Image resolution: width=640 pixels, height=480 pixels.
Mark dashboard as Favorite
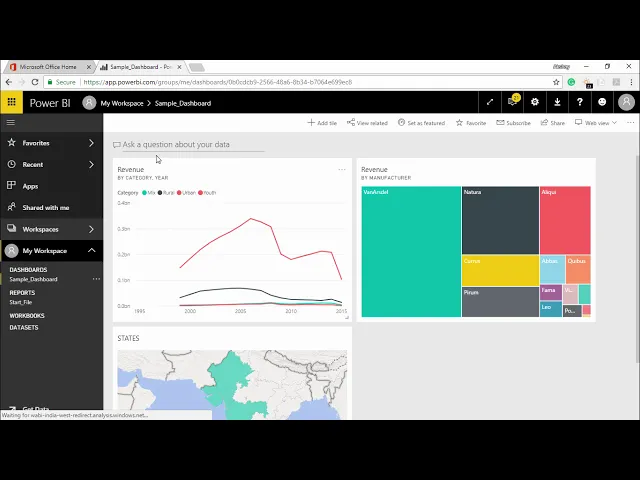[471, 123]
